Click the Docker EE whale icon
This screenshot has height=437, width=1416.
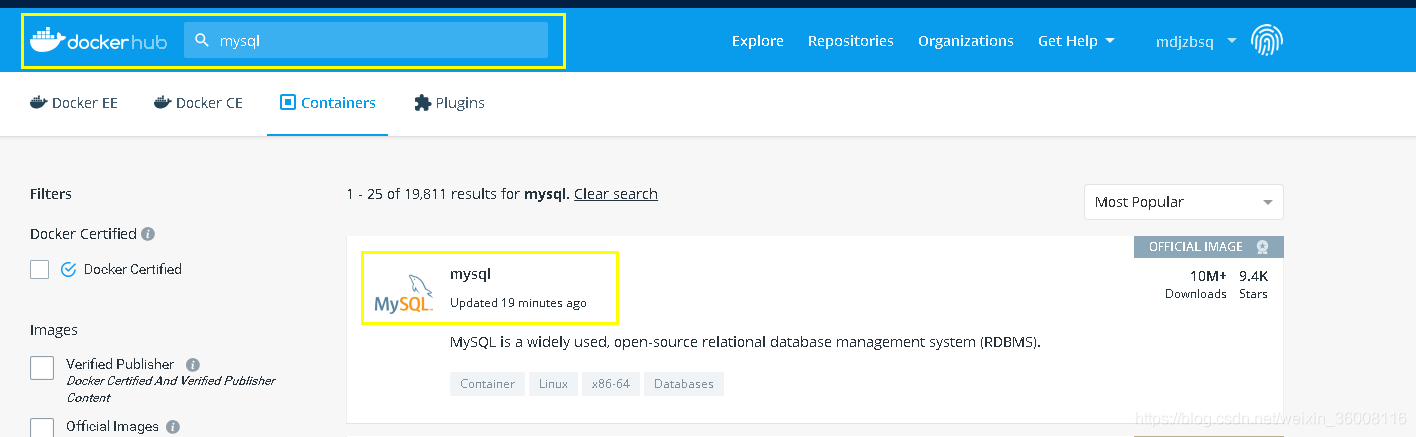coord(38,102)
